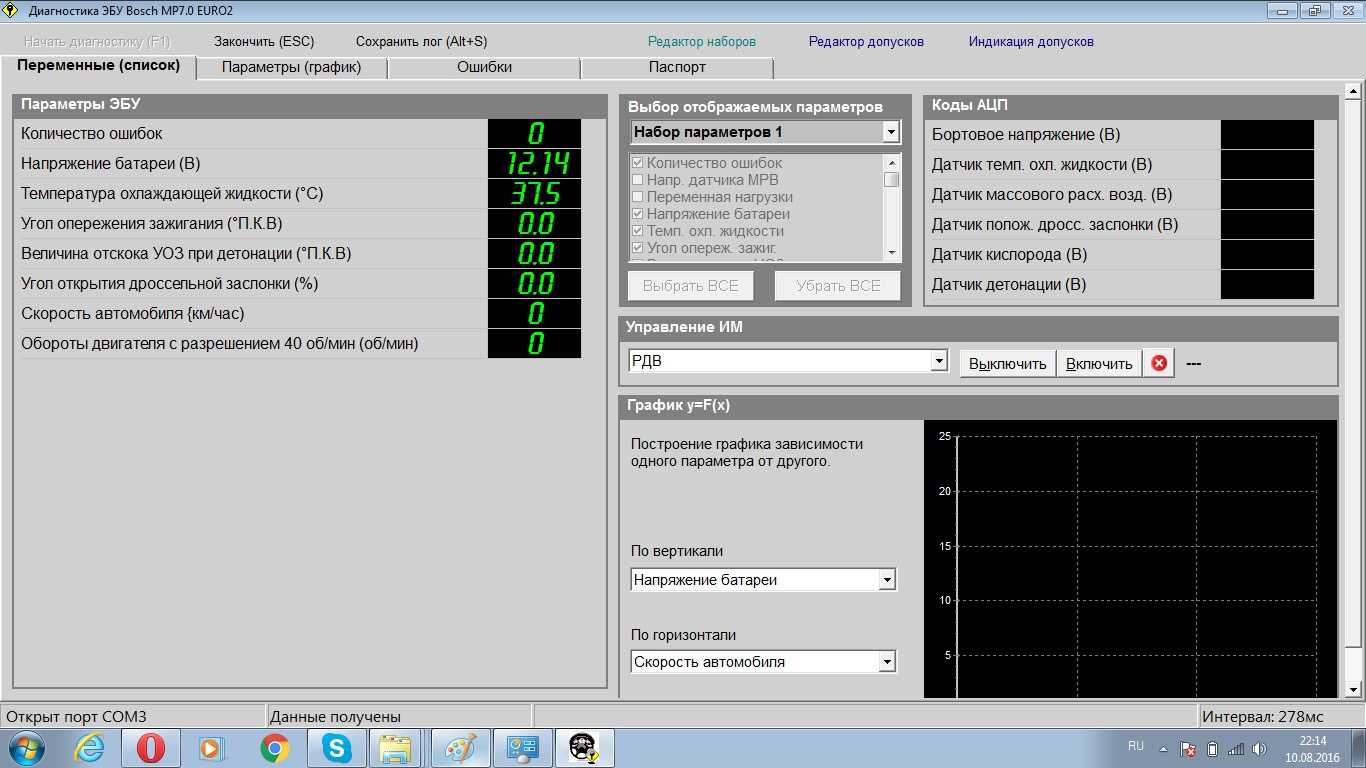Click the volume speaker tray icon
The height and width of the screenshot is (768, 1366).
pos(1261,749)
